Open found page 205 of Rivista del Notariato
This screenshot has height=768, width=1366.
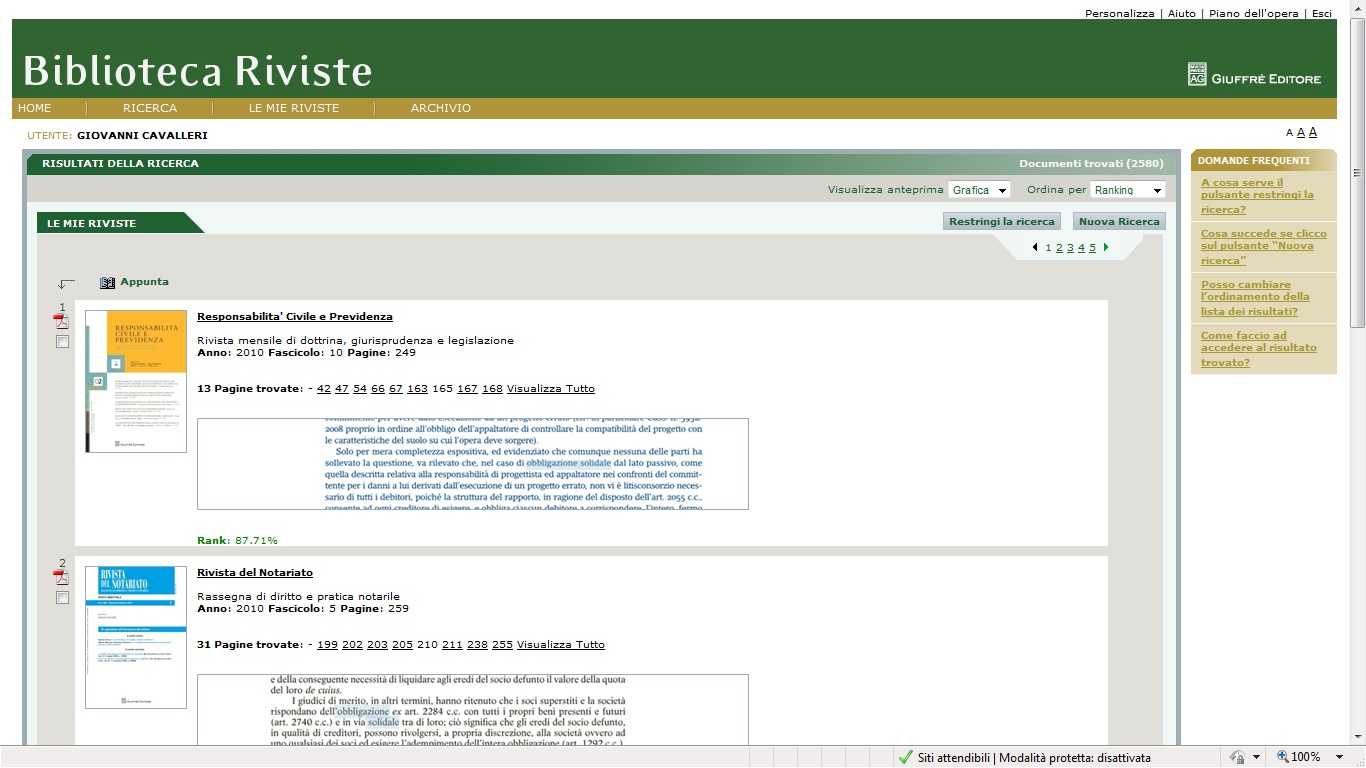click(x=402, y=645)
